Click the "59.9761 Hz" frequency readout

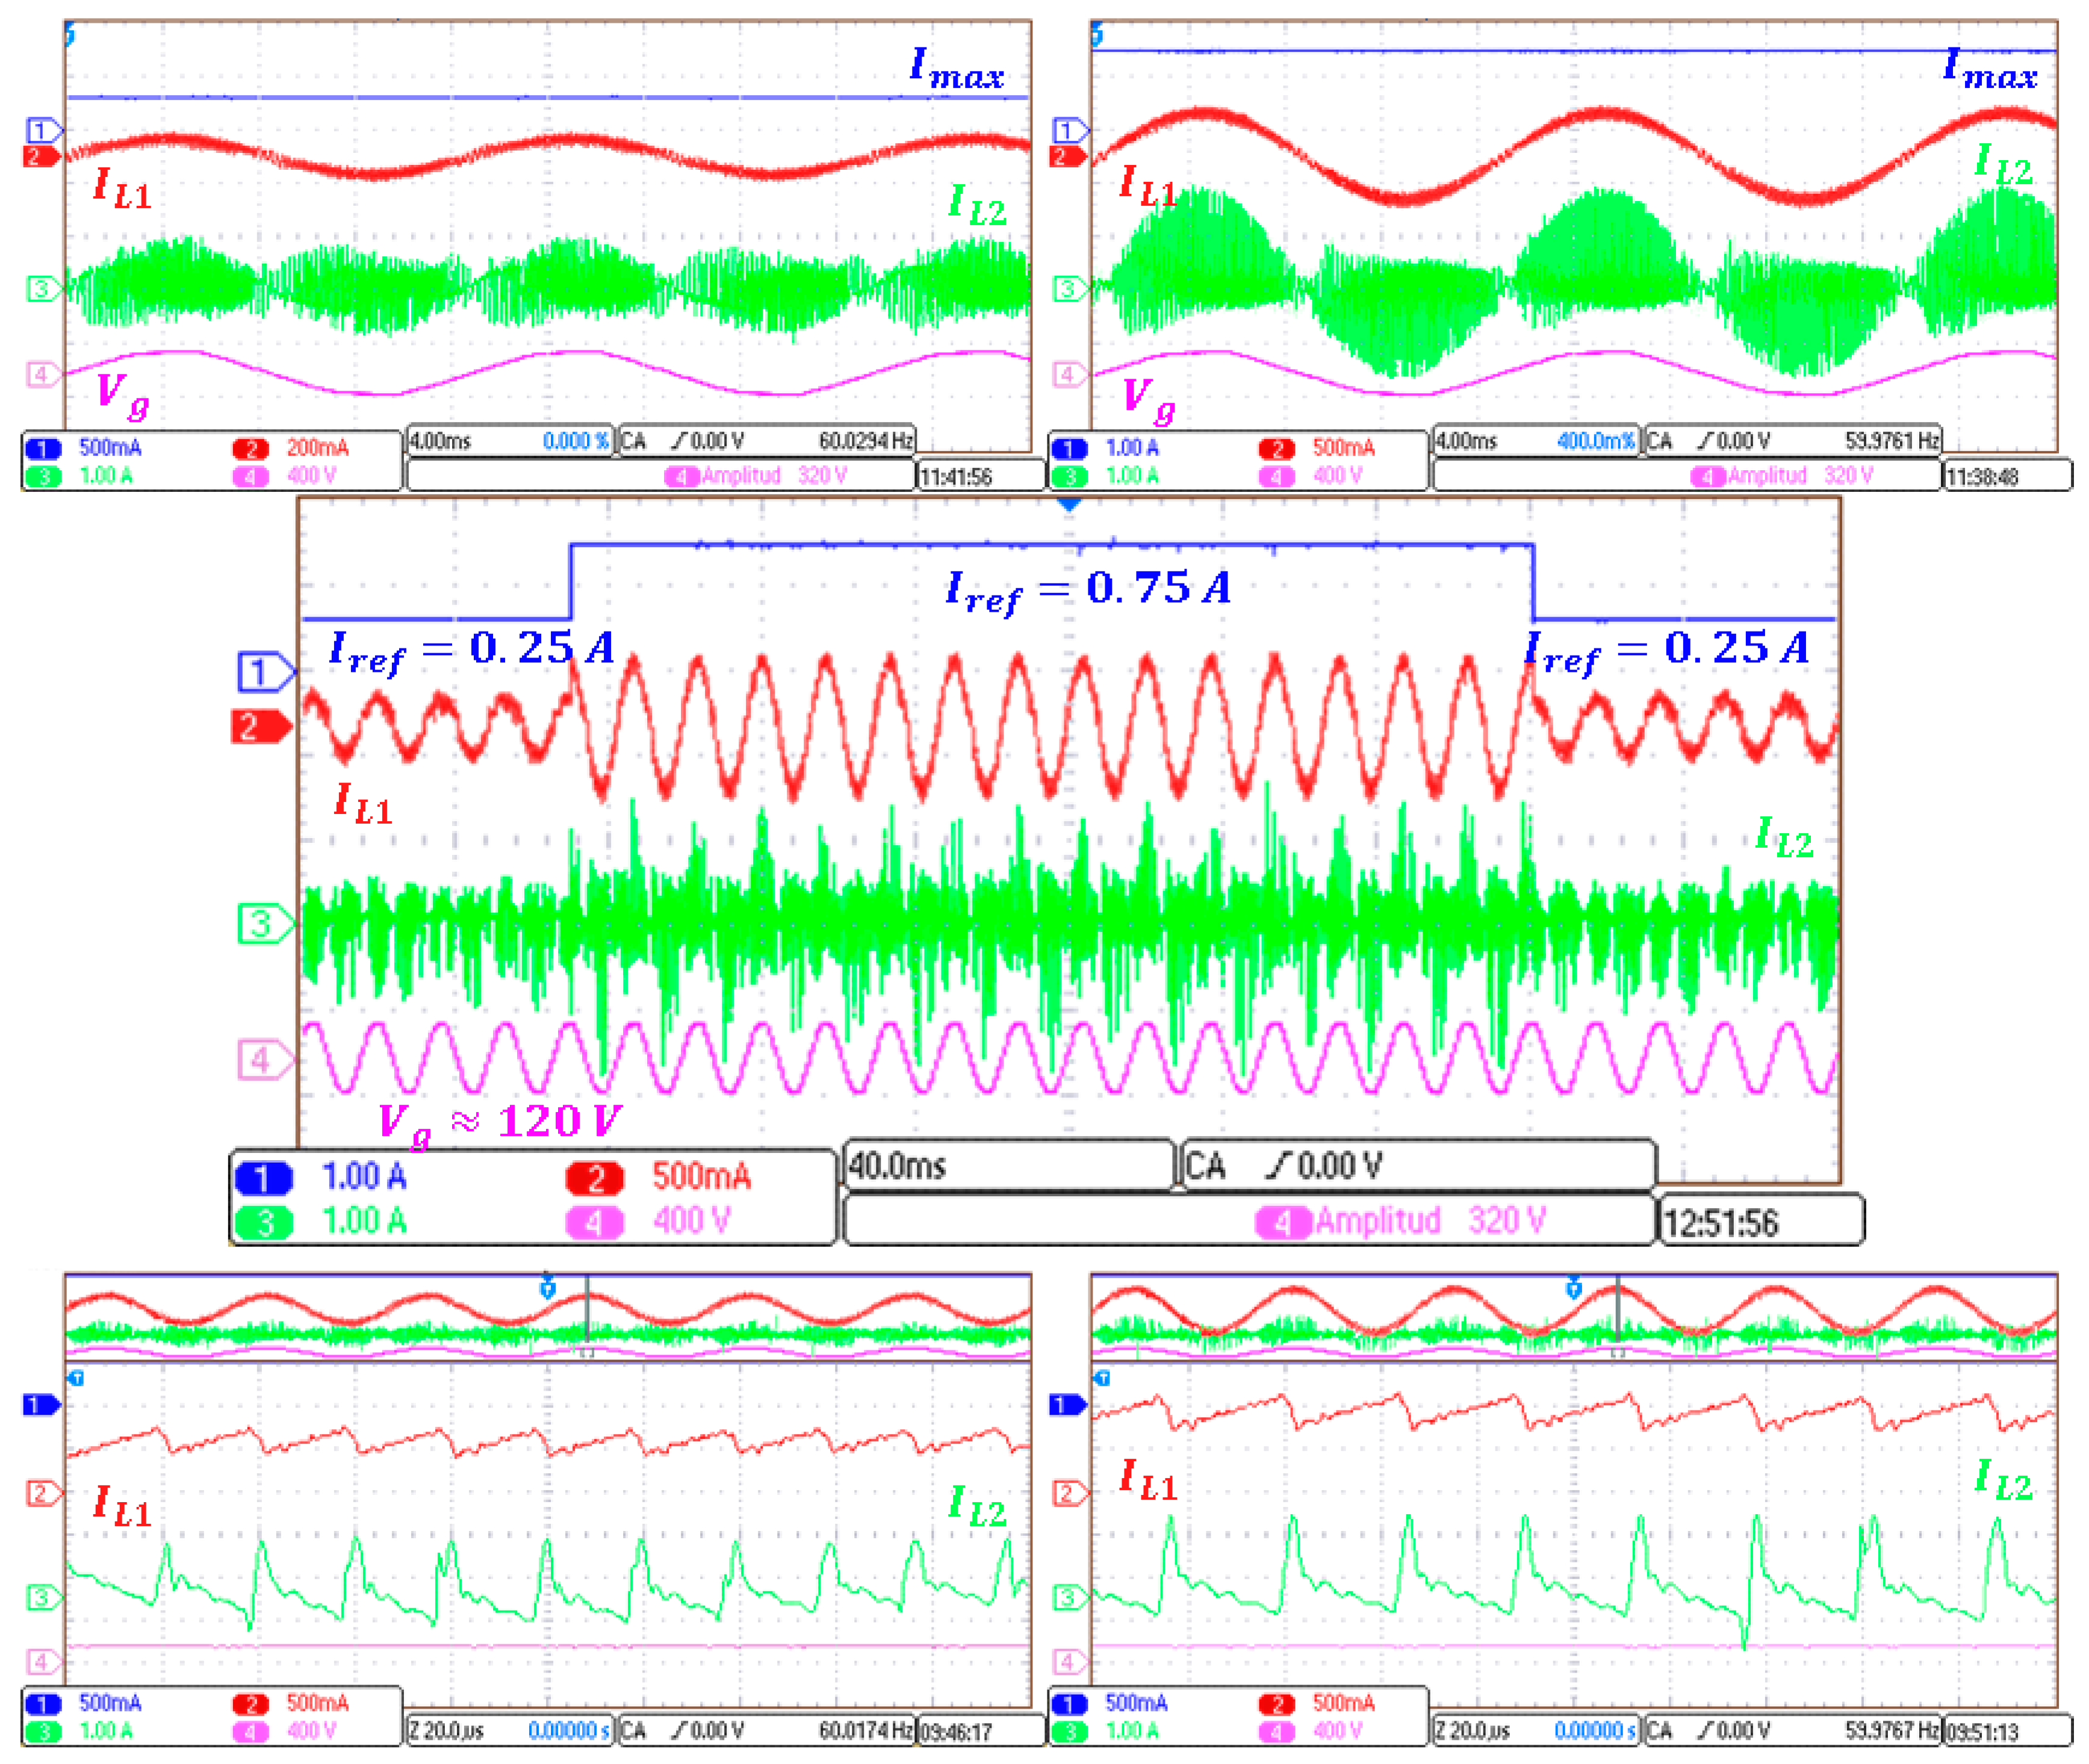pyautogui.click(x=1893, y=440)
